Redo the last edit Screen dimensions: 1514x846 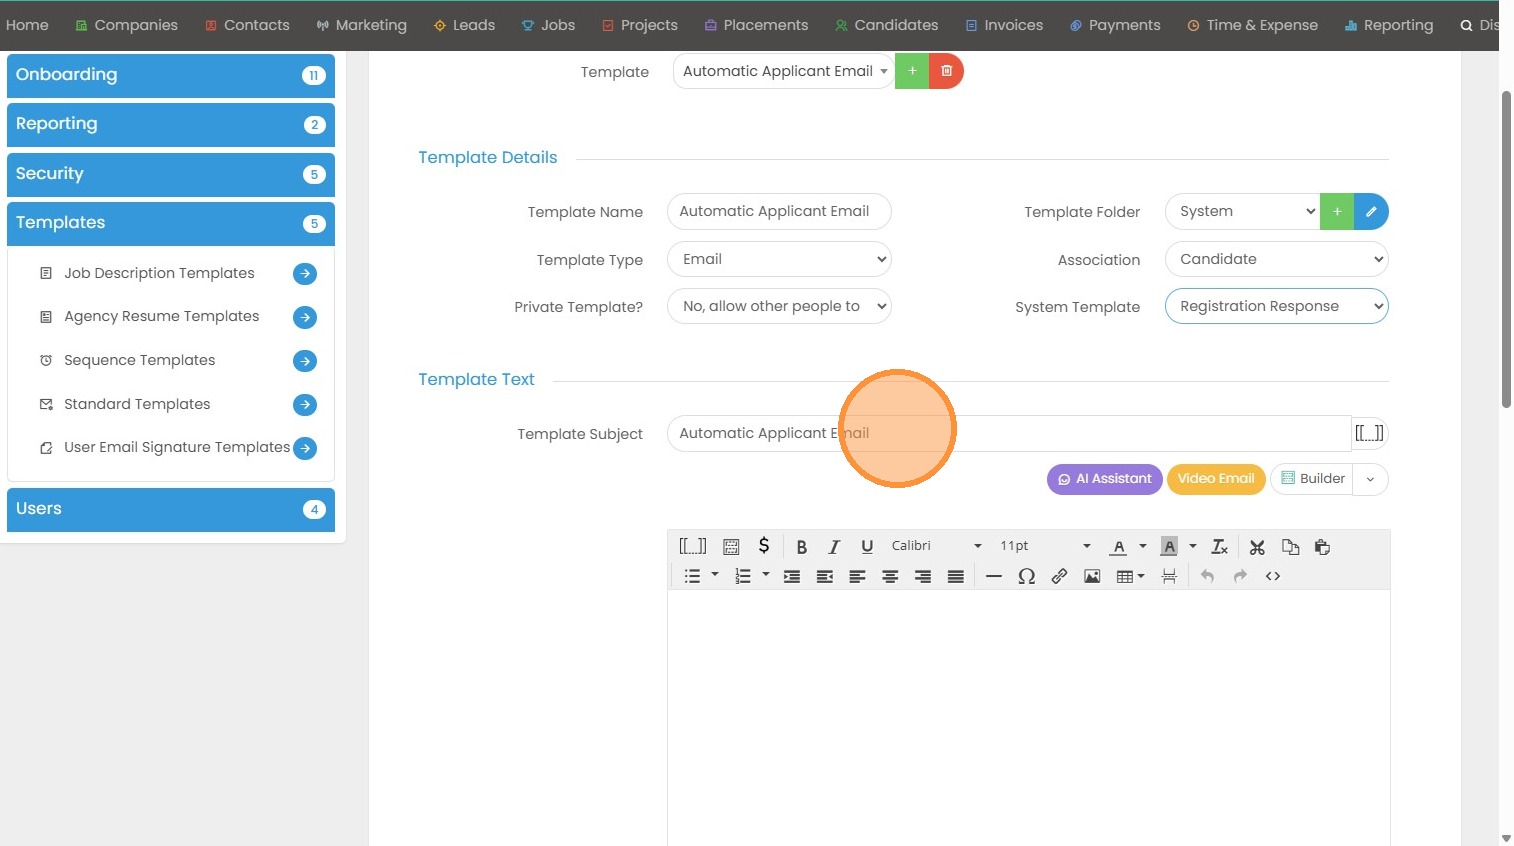tap(1240, 576)
